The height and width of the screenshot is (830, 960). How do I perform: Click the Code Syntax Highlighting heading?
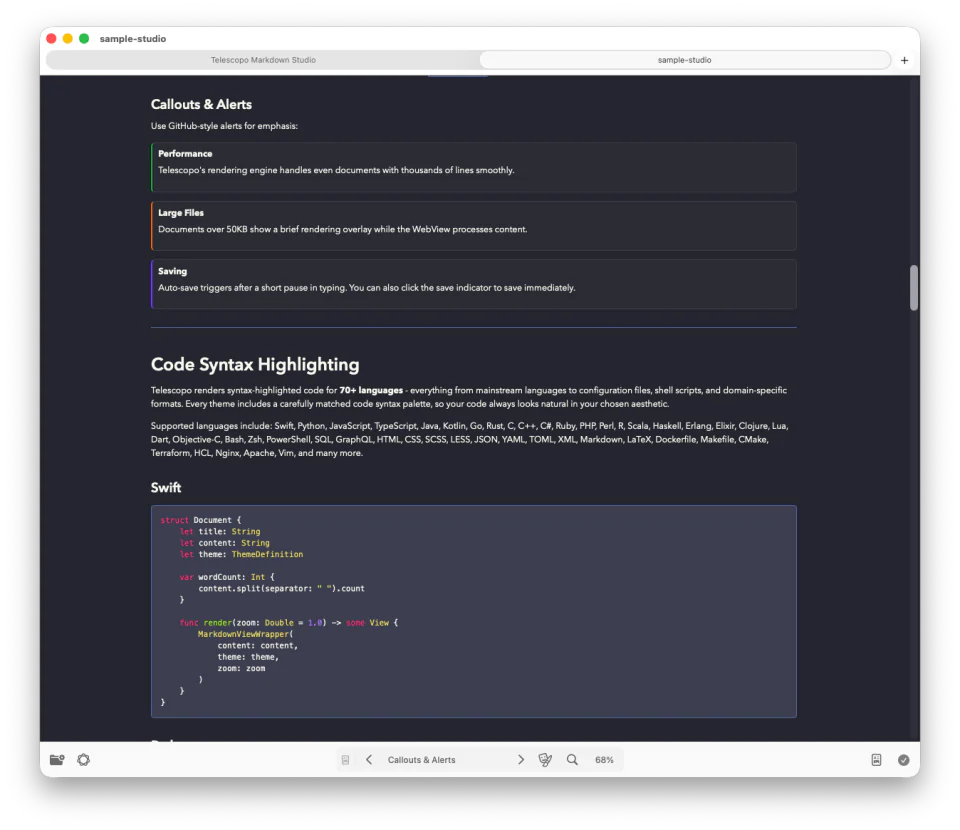pos(255,365)
